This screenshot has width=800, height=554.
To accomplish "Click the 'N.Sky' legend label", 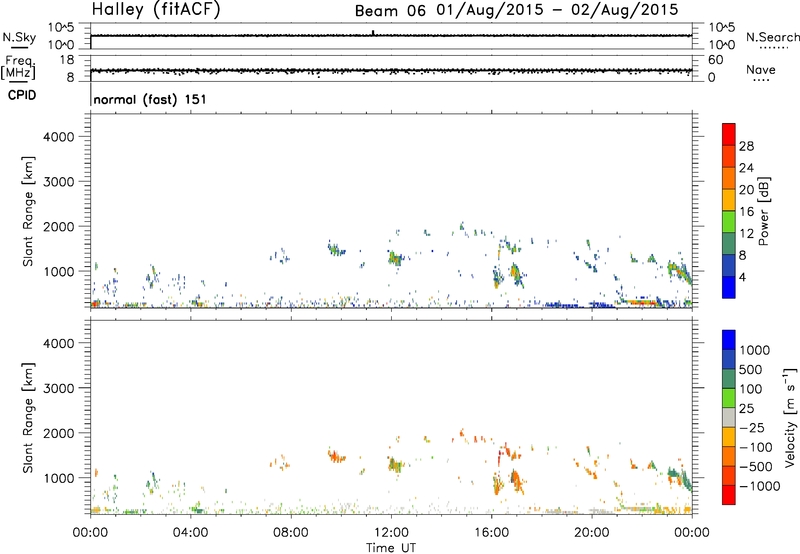I will [x=19, y=37].
